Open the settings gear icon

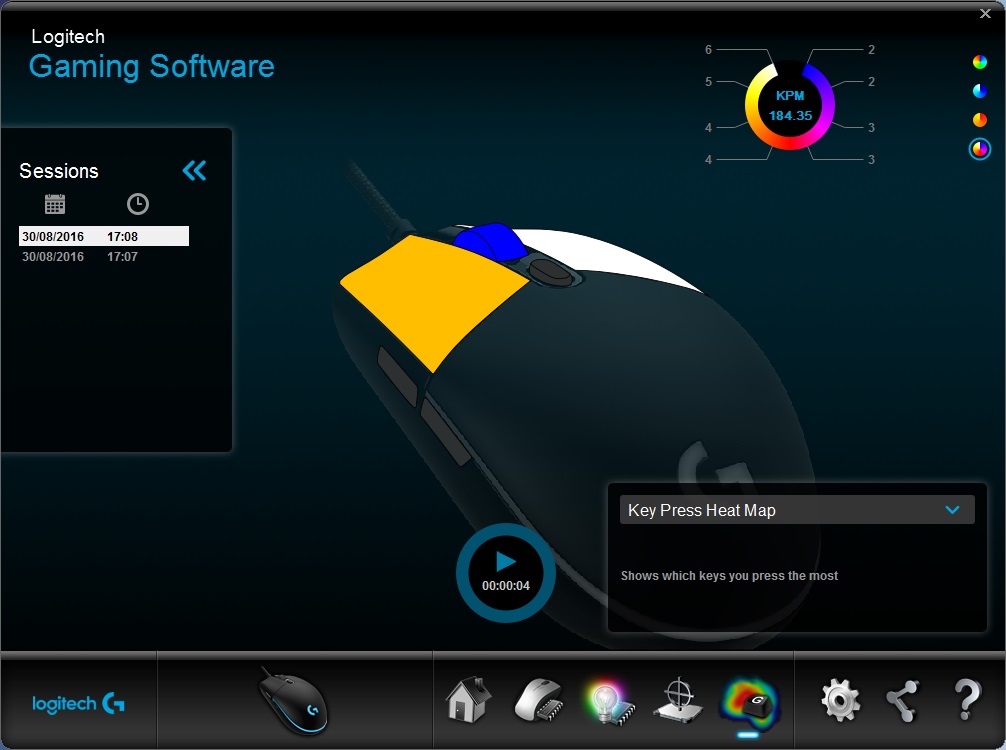840,700
